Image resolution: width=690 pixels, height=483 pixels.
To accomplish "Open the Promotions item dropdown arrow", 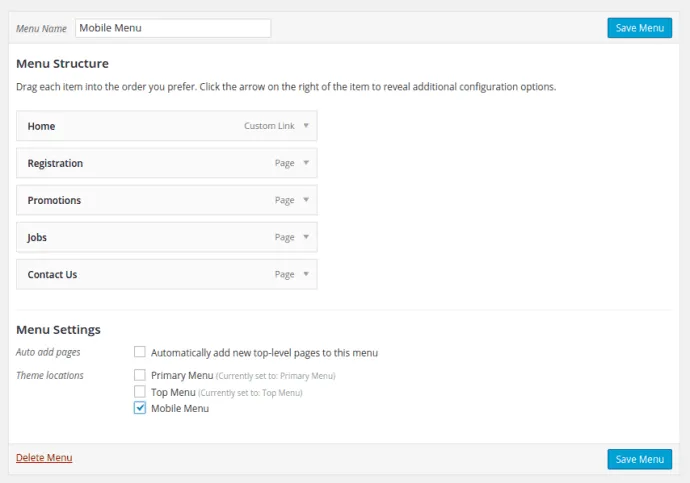I will [x=306, y=200].
